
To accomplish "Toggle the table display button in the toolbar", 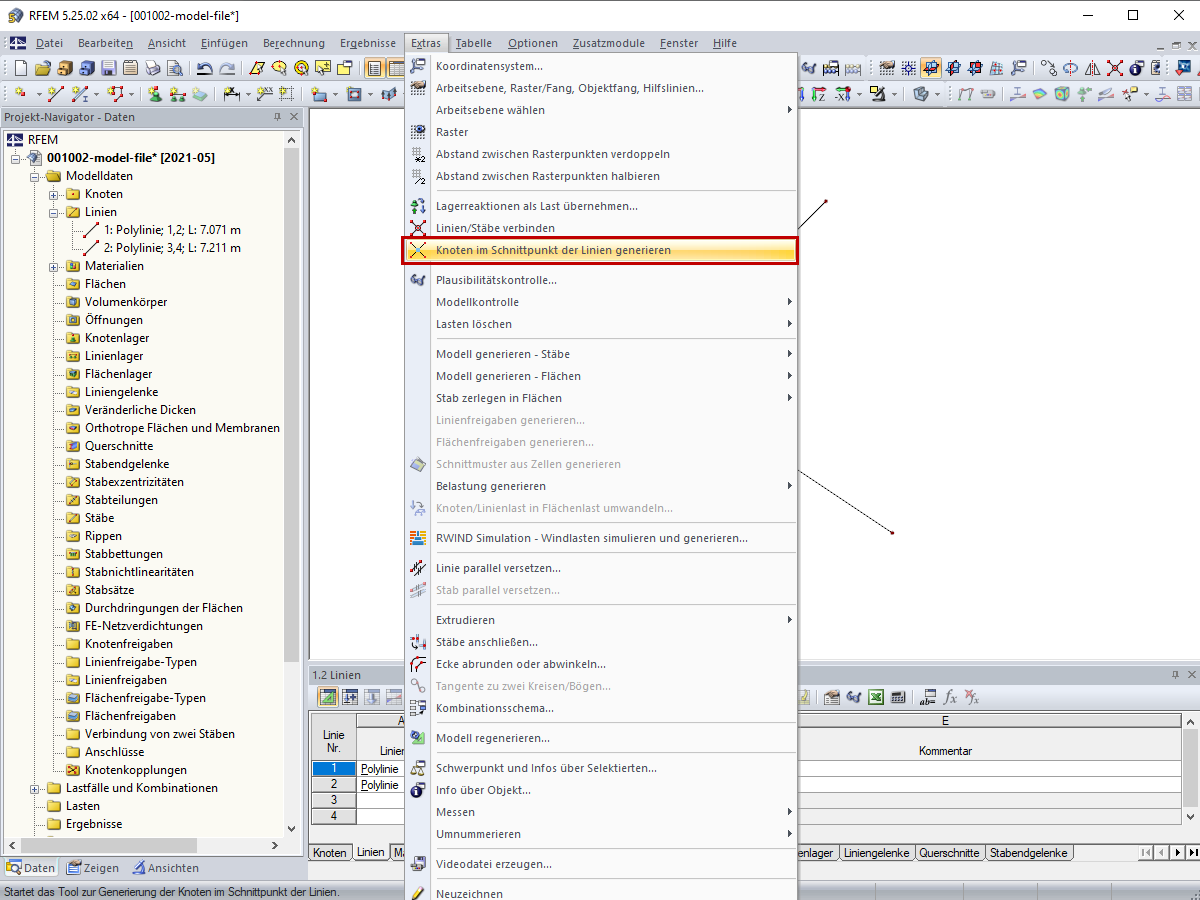I will 396,68.
